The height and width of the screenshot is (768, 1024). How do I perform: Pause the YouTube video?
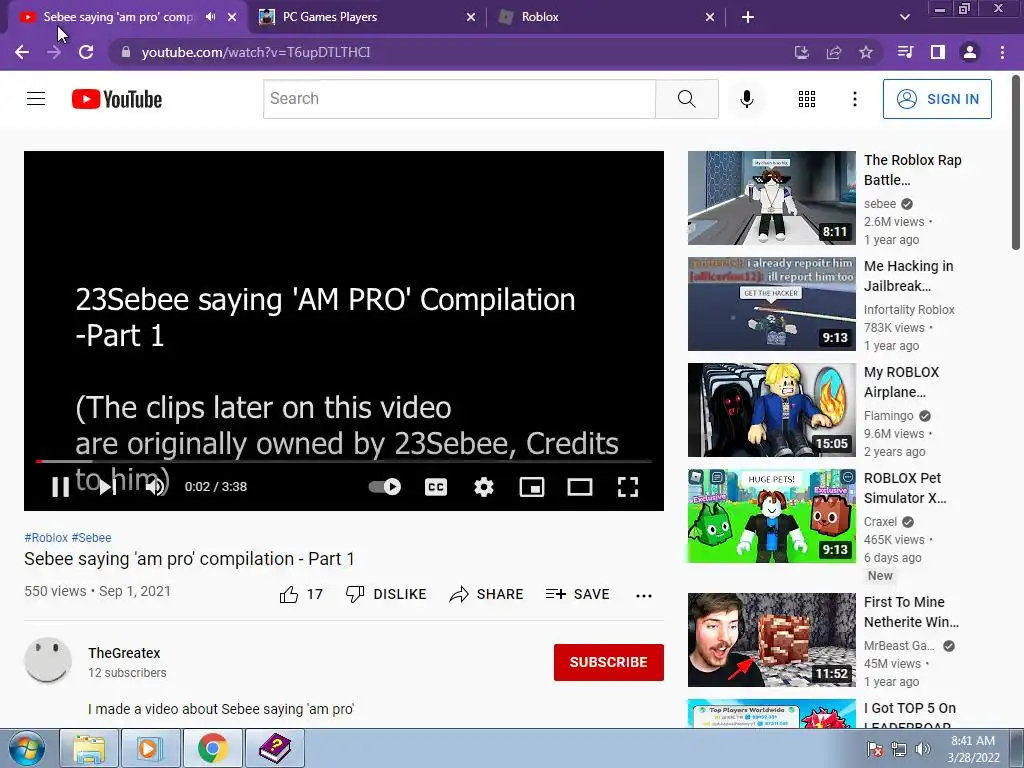[x=60, y=487]
